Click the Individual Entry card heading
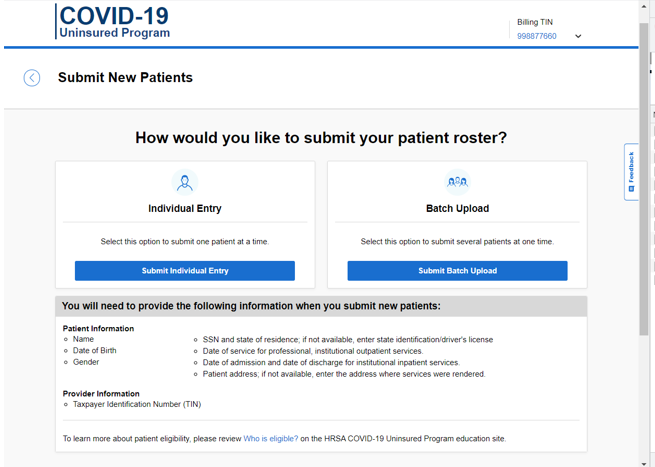Screen dimensions: 655x467 (185, 209)
